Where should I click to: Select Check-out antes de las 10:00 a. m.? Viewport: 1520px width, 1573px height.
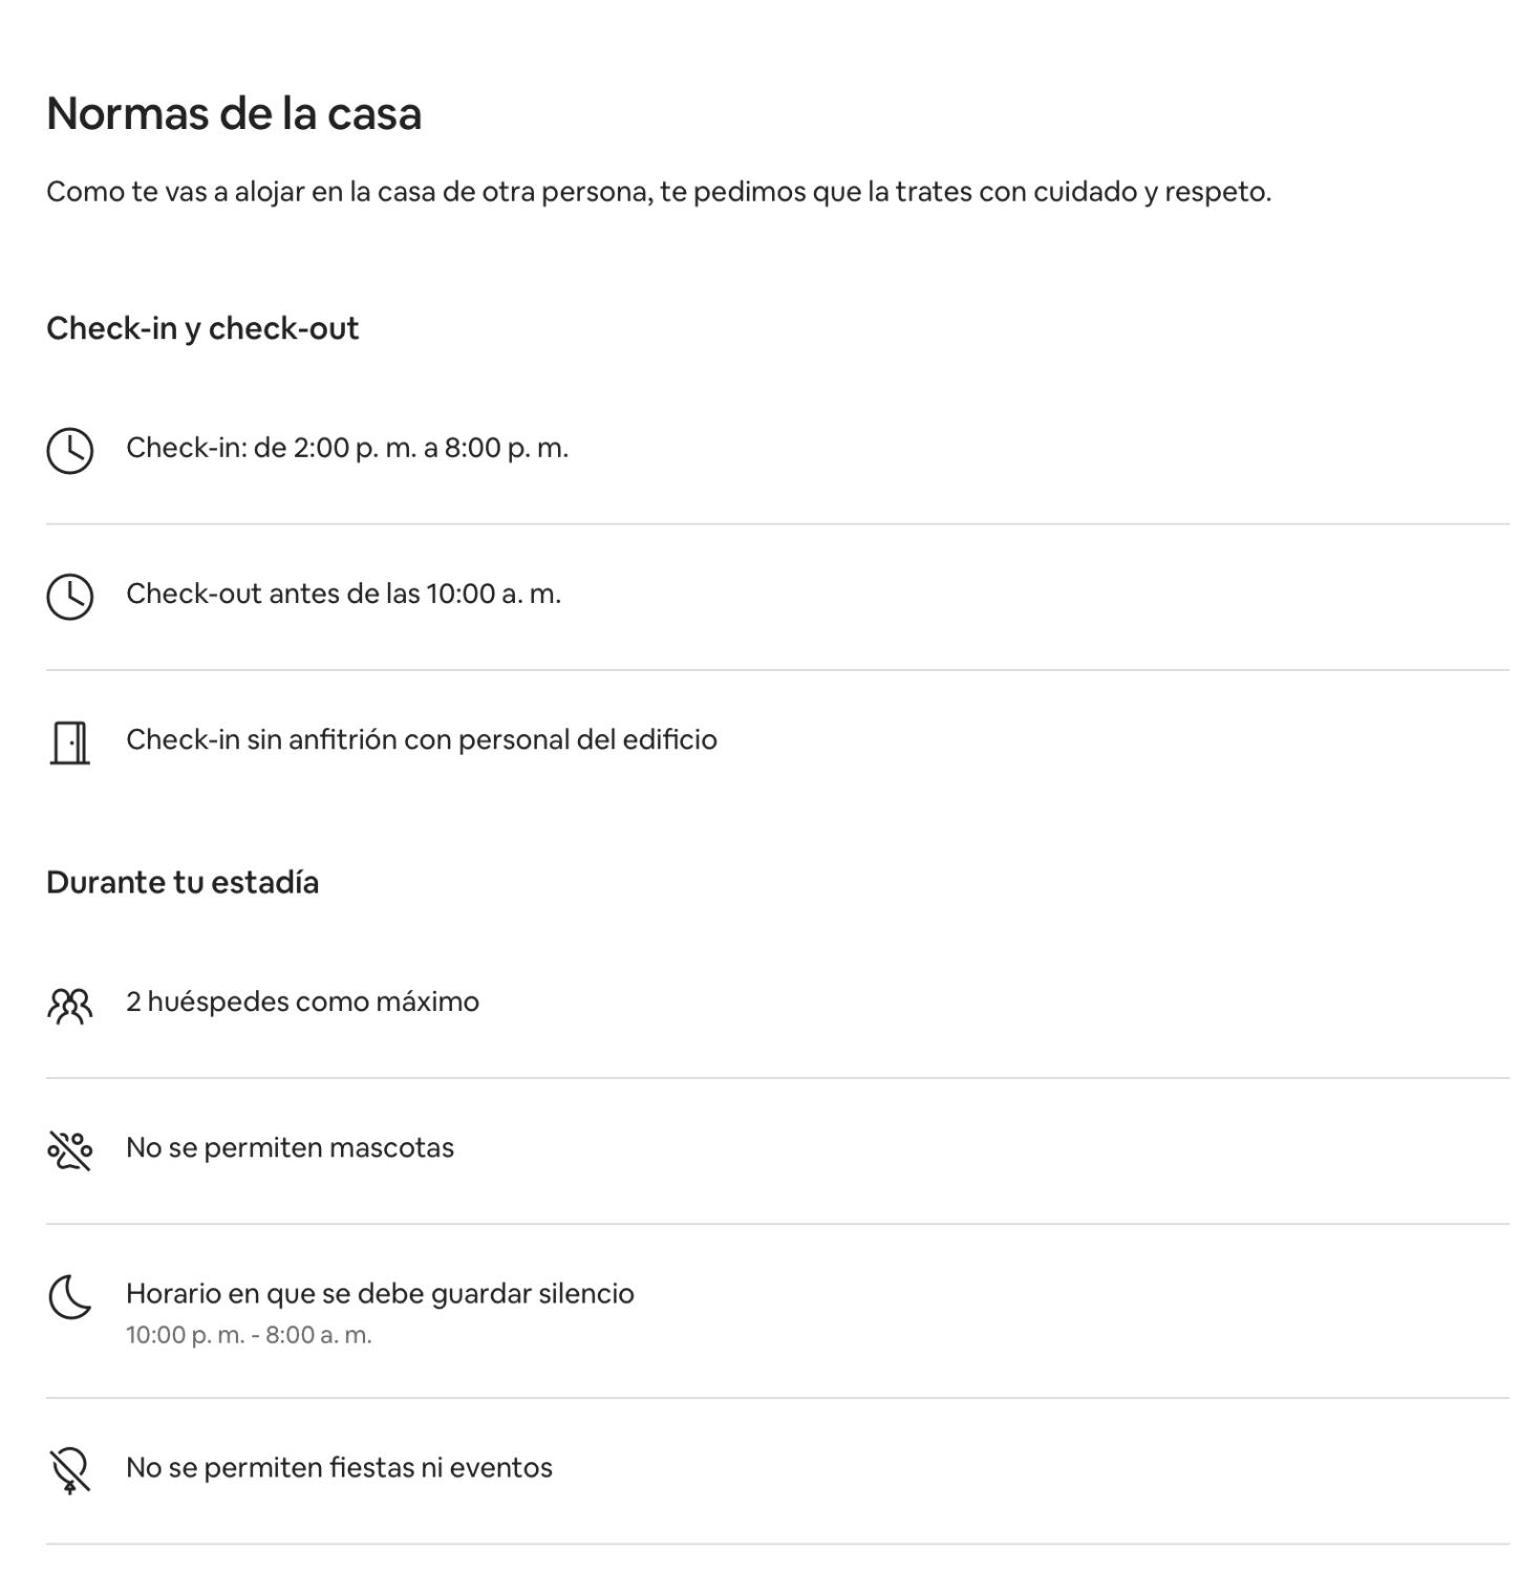343,593
